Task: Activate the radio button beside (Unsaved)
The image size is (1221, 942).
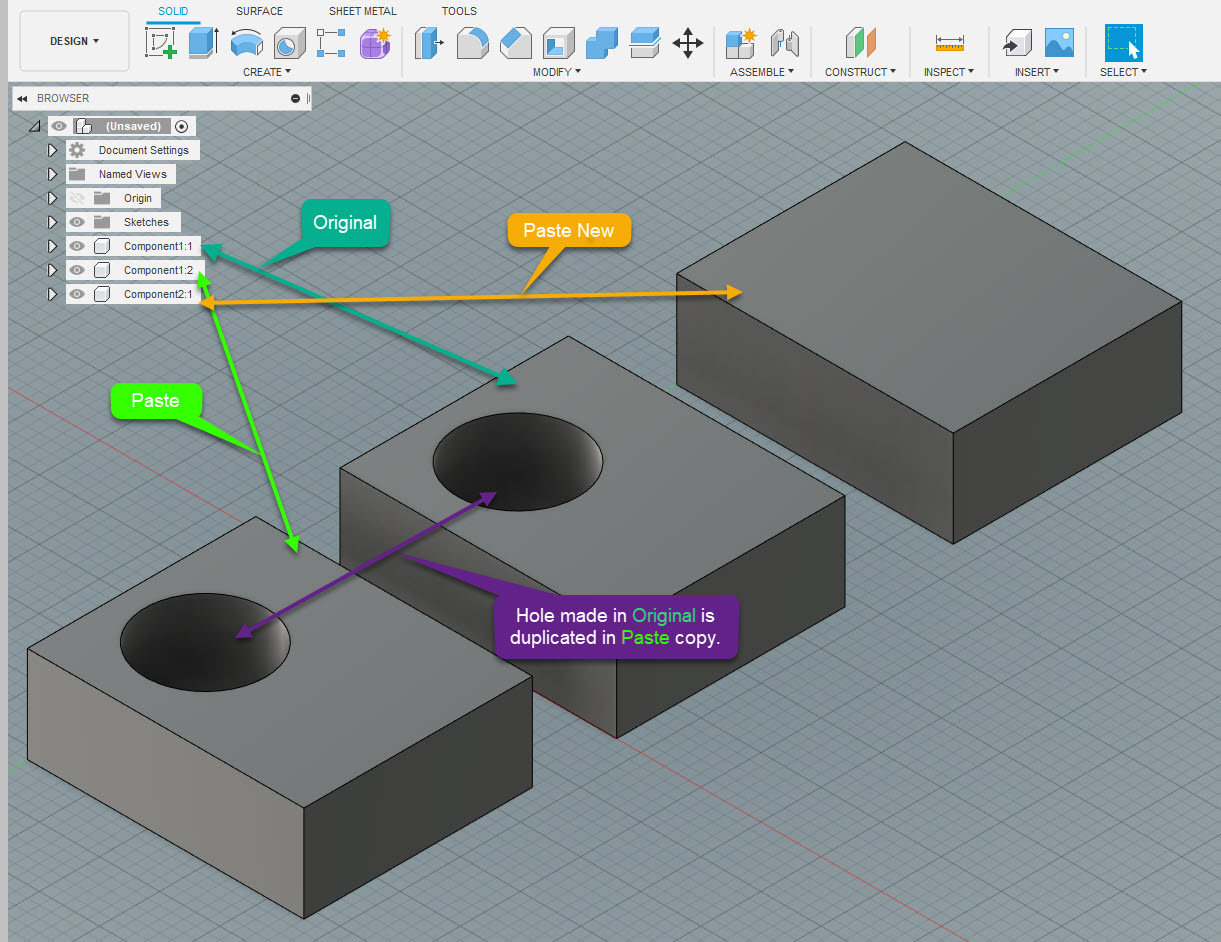Action: pos(181,126)
